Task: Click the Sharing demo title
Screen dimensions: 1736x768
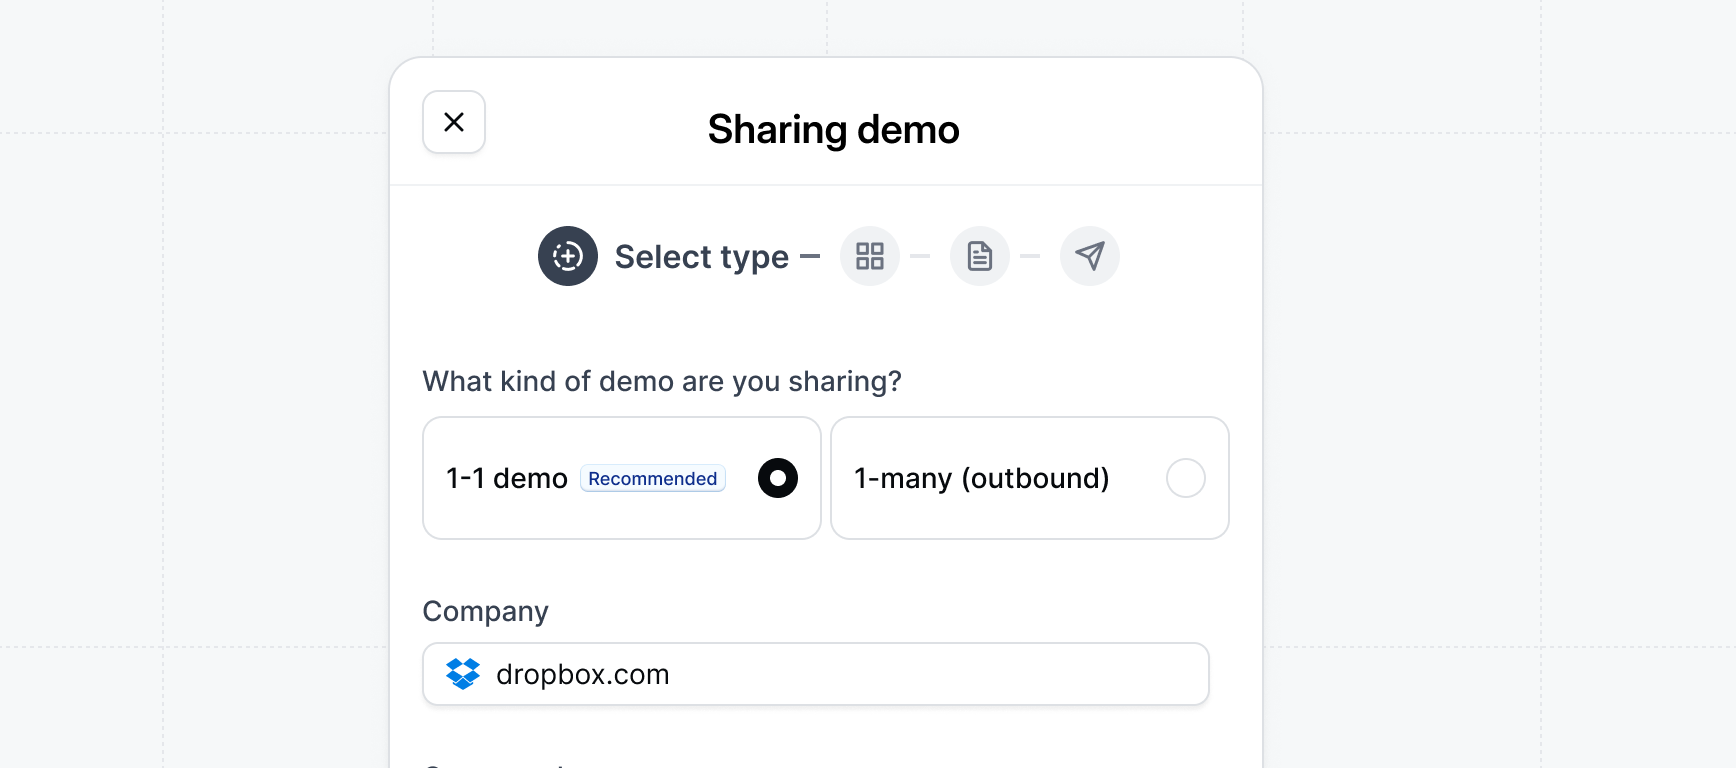Action: click(x=834, y=129)
